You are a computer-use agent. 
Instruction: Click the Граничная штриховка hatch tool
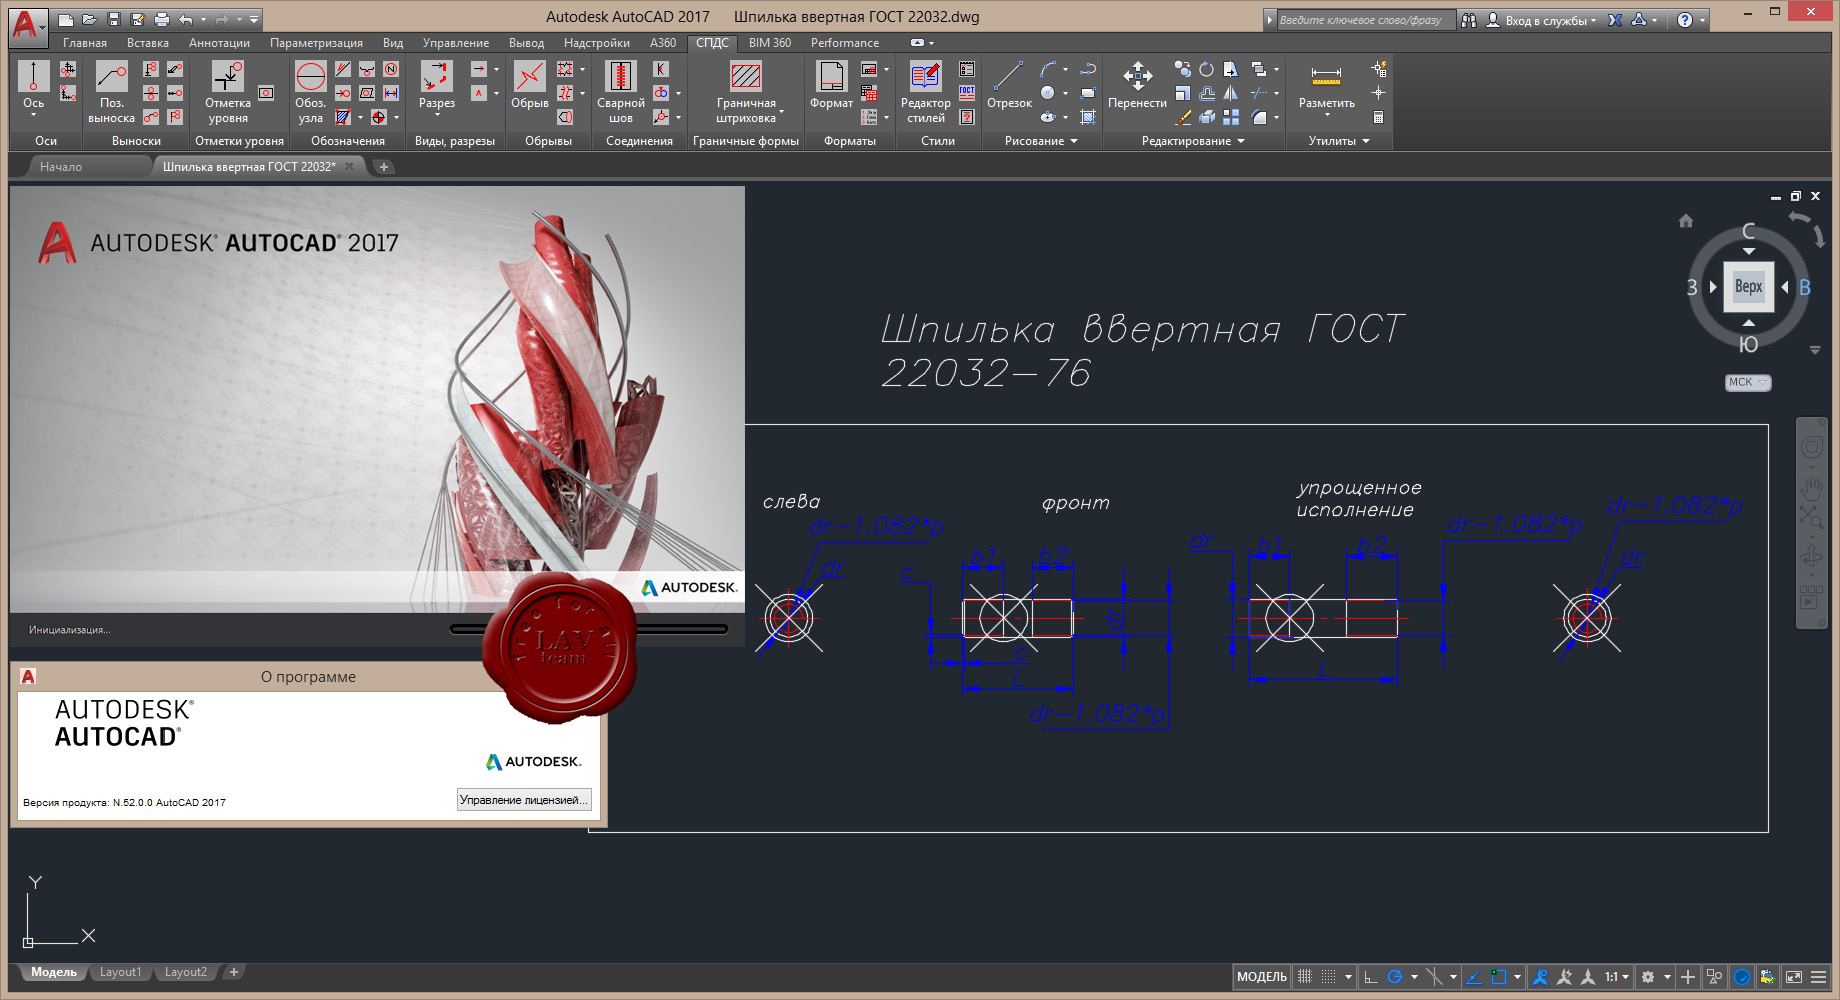click(746, 92)
